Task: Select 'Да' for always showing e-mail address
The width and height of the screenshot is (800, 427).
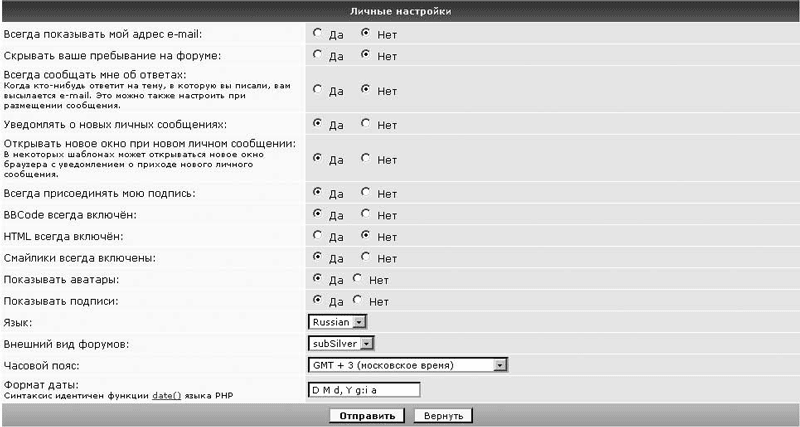Action: (x=318, y=32)
